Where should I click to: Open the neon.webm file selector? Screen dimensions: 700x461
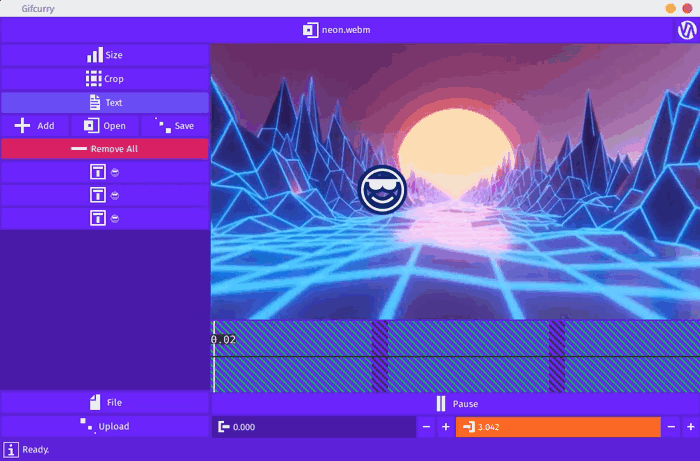pos(336,30)
